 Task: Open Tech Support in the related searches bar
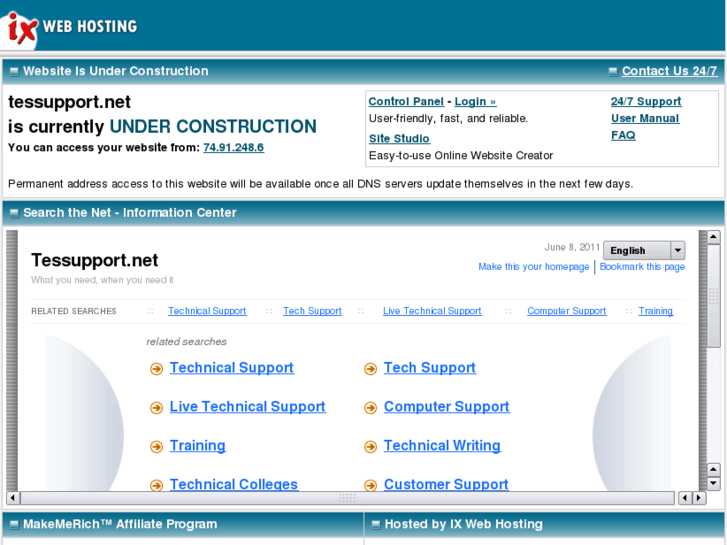(312, 311)
